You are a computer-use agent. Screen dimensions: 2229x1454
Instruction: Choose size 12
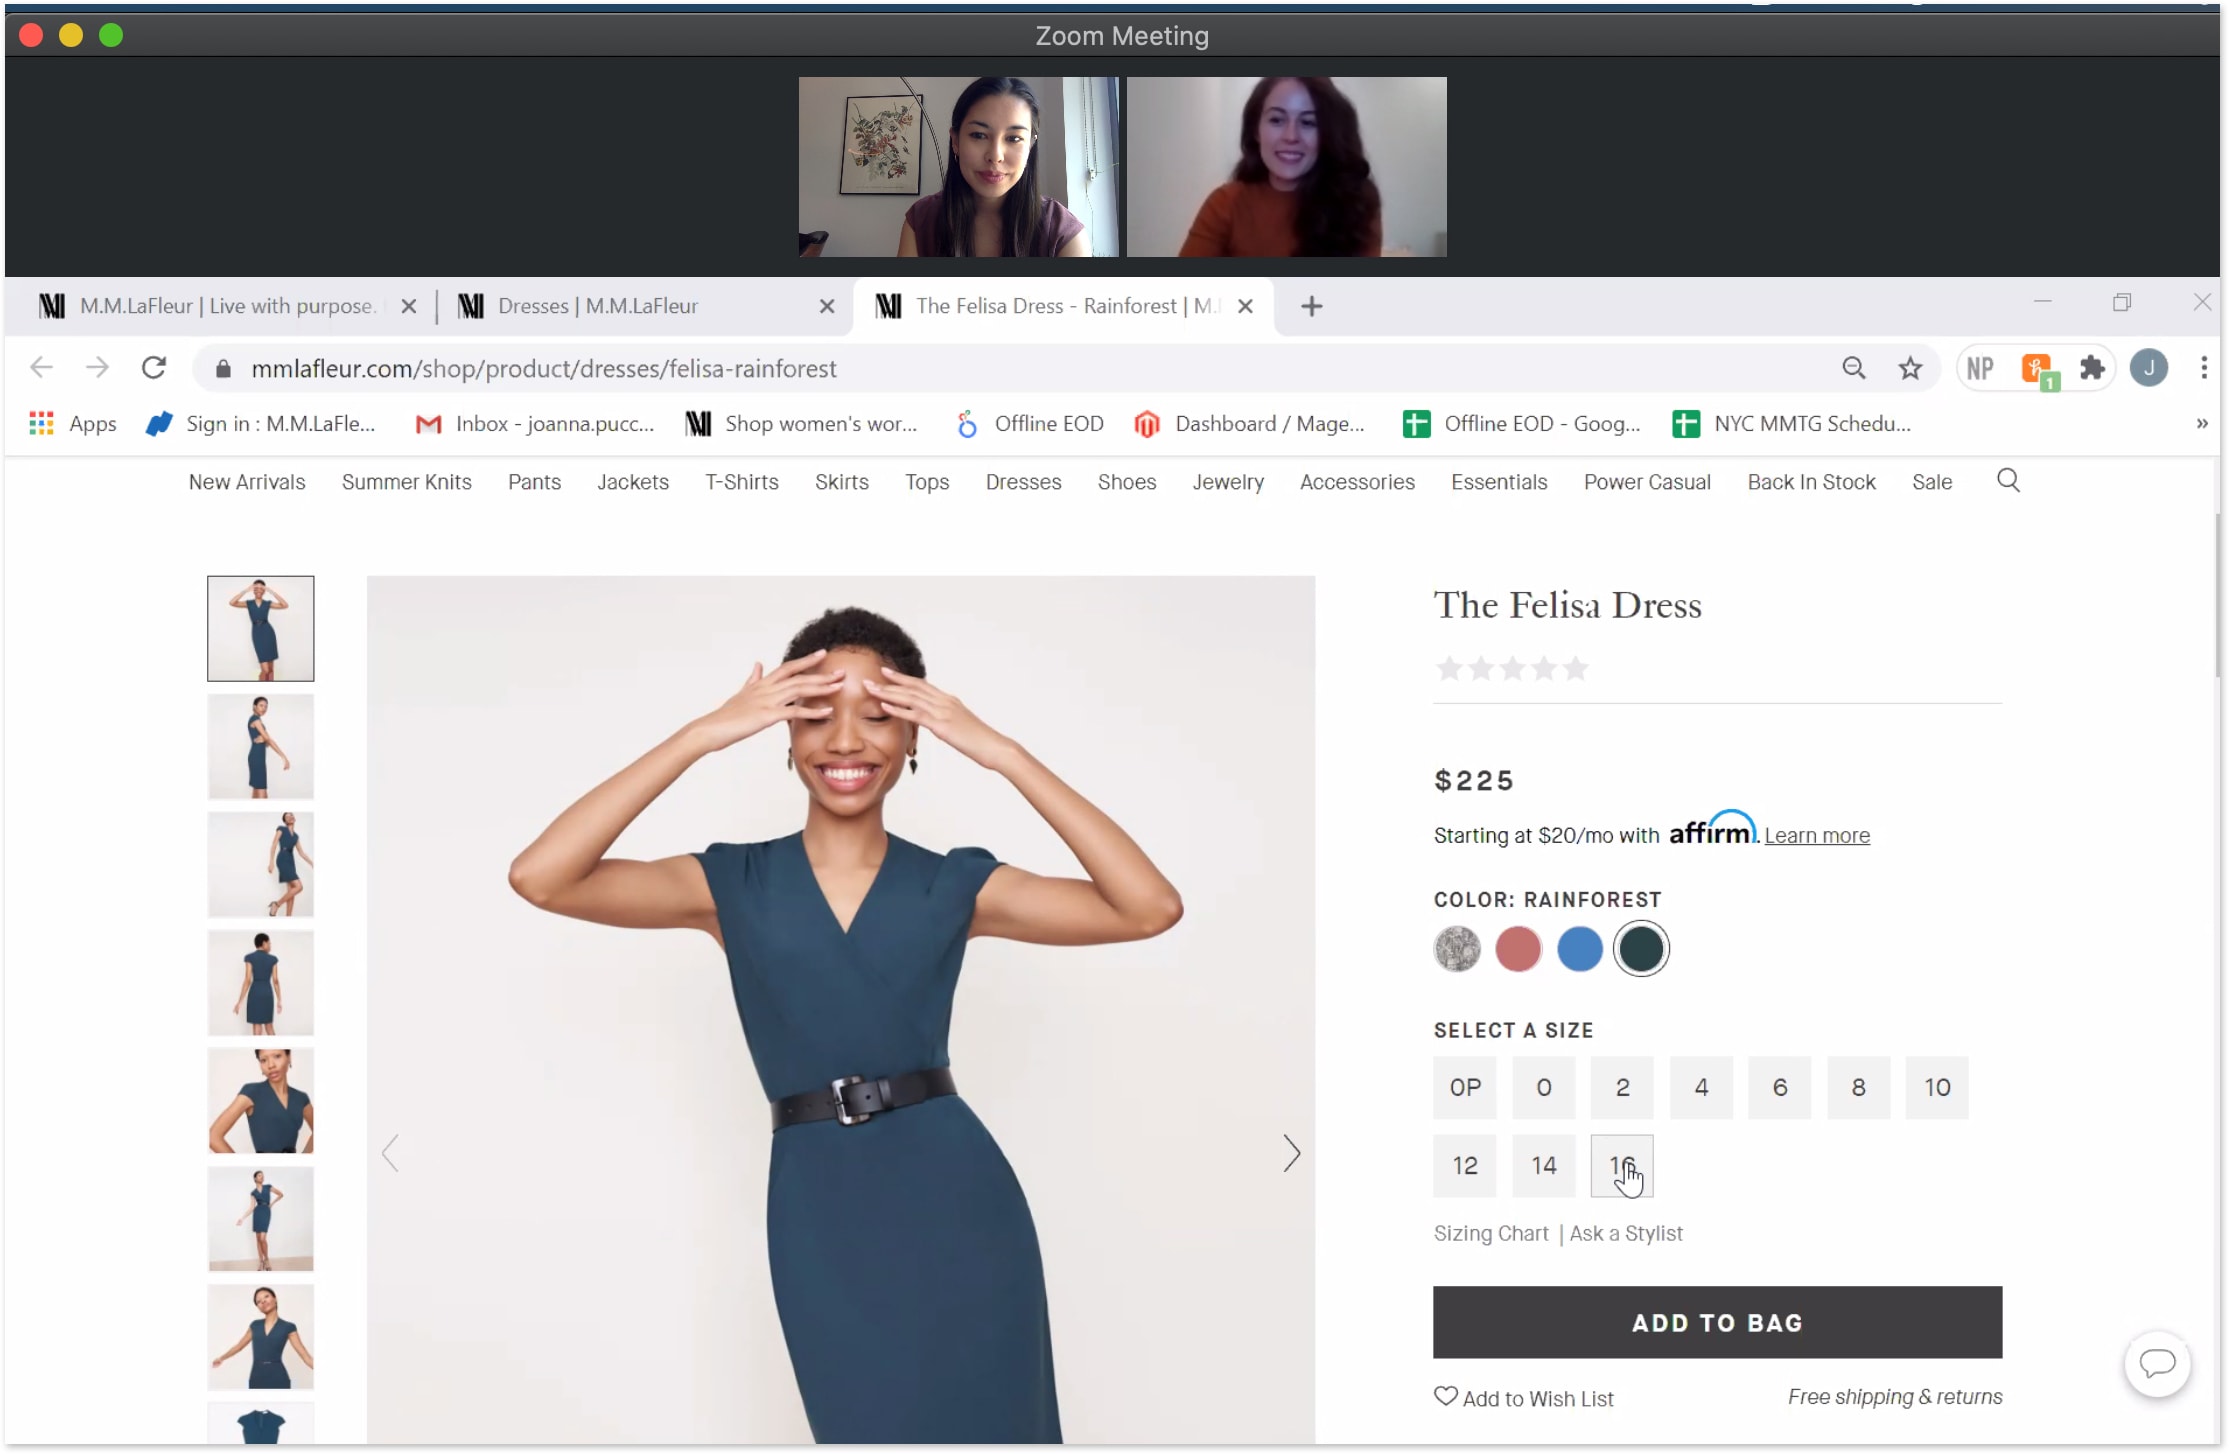(x=1464, y=1165)
